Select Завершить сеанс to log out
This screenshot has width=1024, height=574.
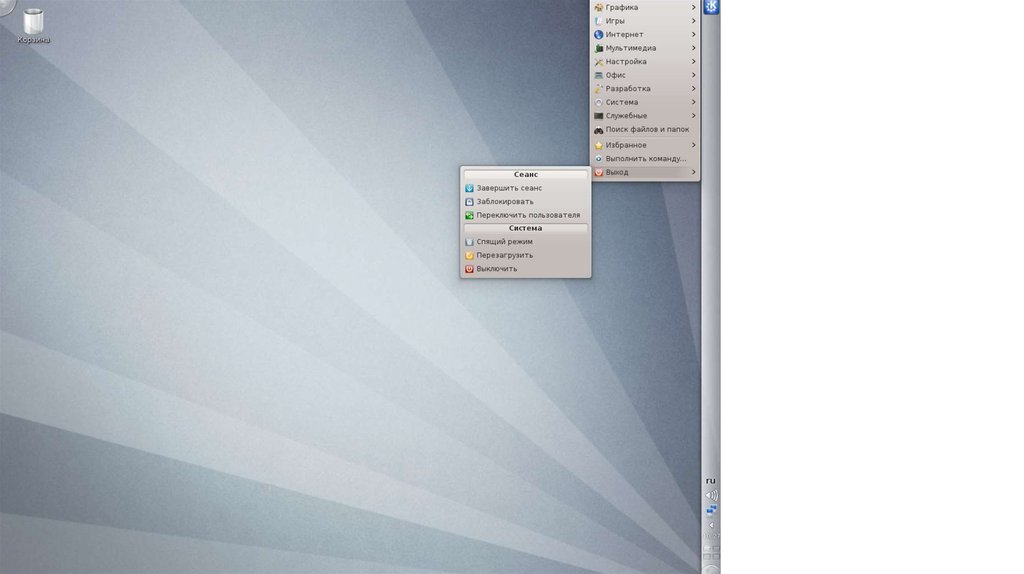509,188
